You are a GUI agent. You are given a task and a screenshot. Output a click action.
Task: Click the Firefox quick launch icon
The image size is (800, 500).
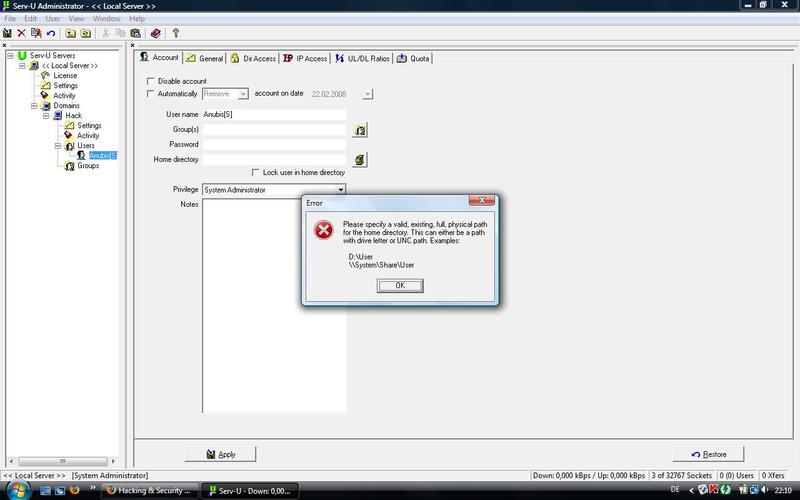pyautogui.click(x=74, y=490)
